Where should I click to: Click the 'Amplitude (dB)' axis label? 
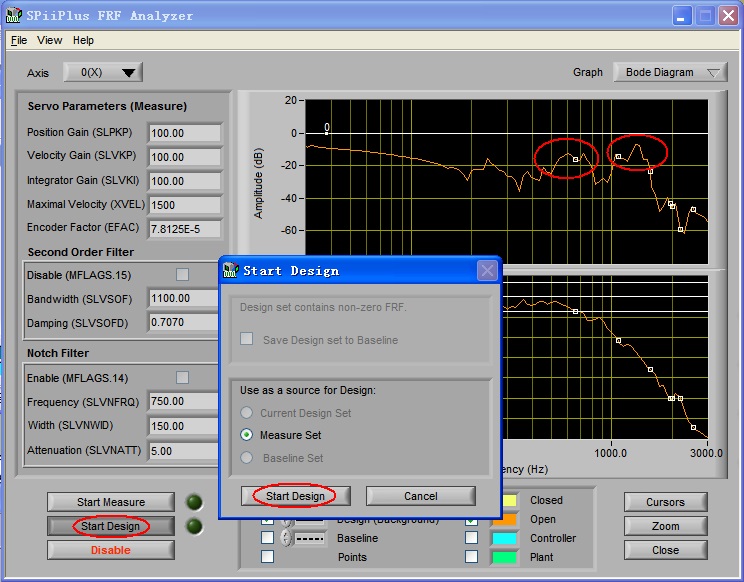[x=258, y=183]
